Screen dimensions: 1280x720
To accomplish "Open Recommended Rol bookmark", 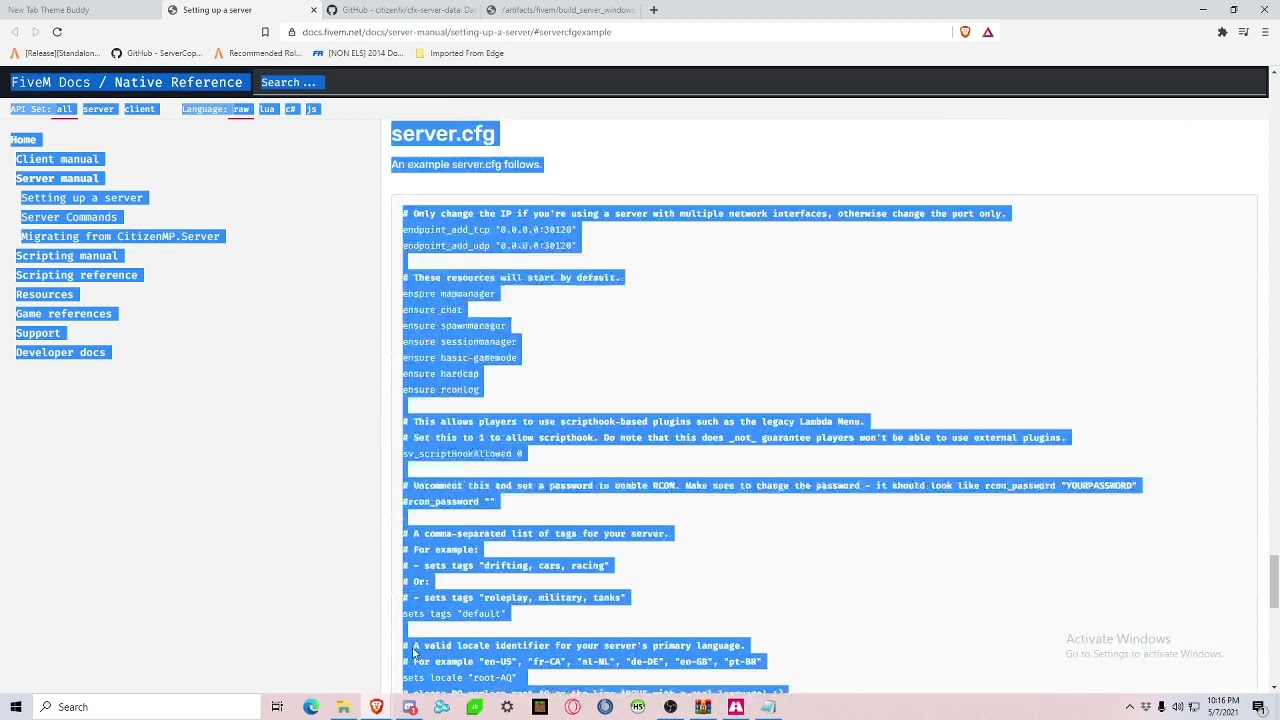I will coord(258,53).
